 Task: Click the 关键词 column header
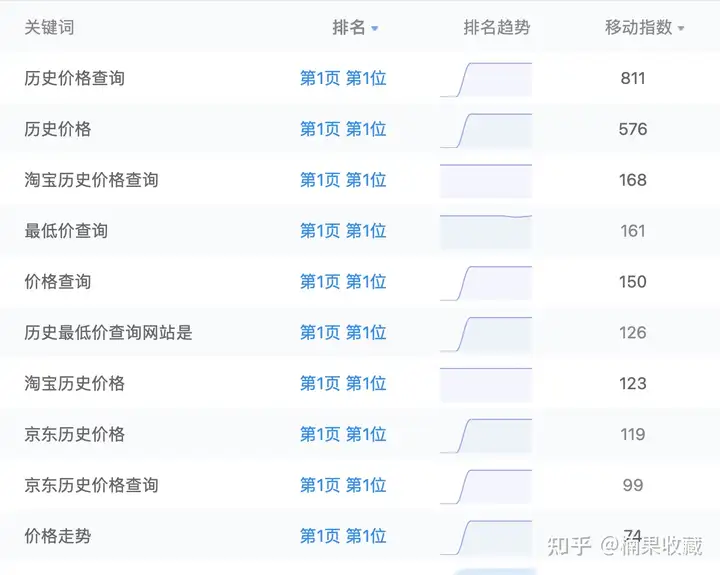49,28
